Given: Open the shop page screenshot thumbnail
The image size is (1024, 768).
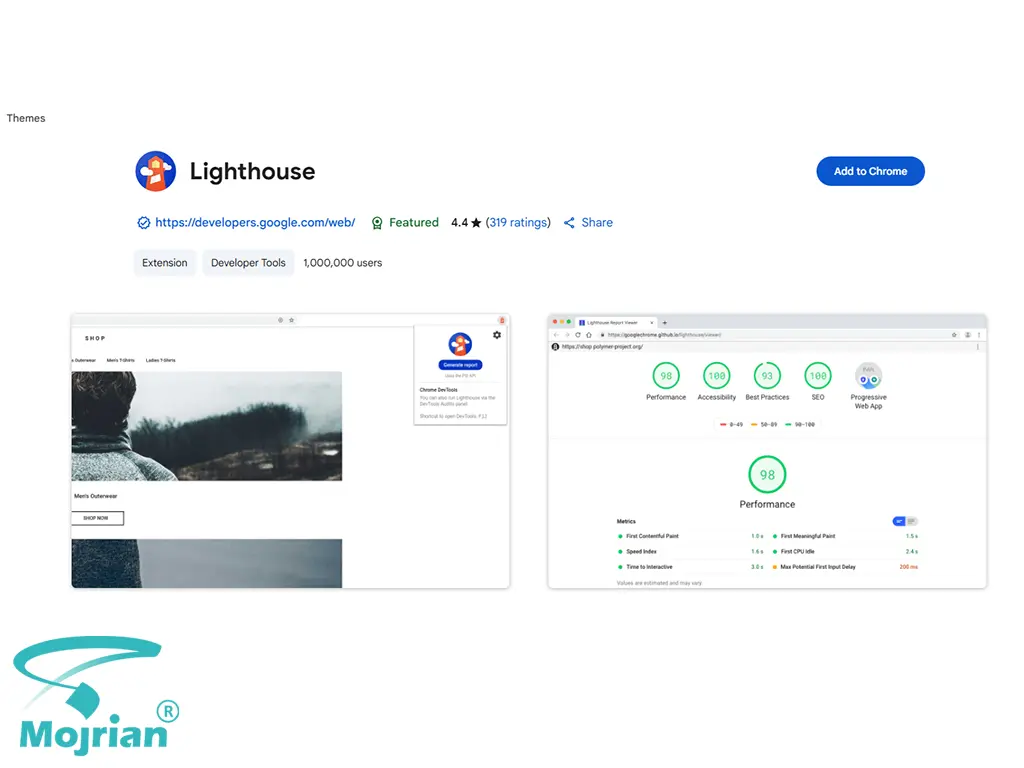Looking at the screenshot, I should [x=291, y=451].
